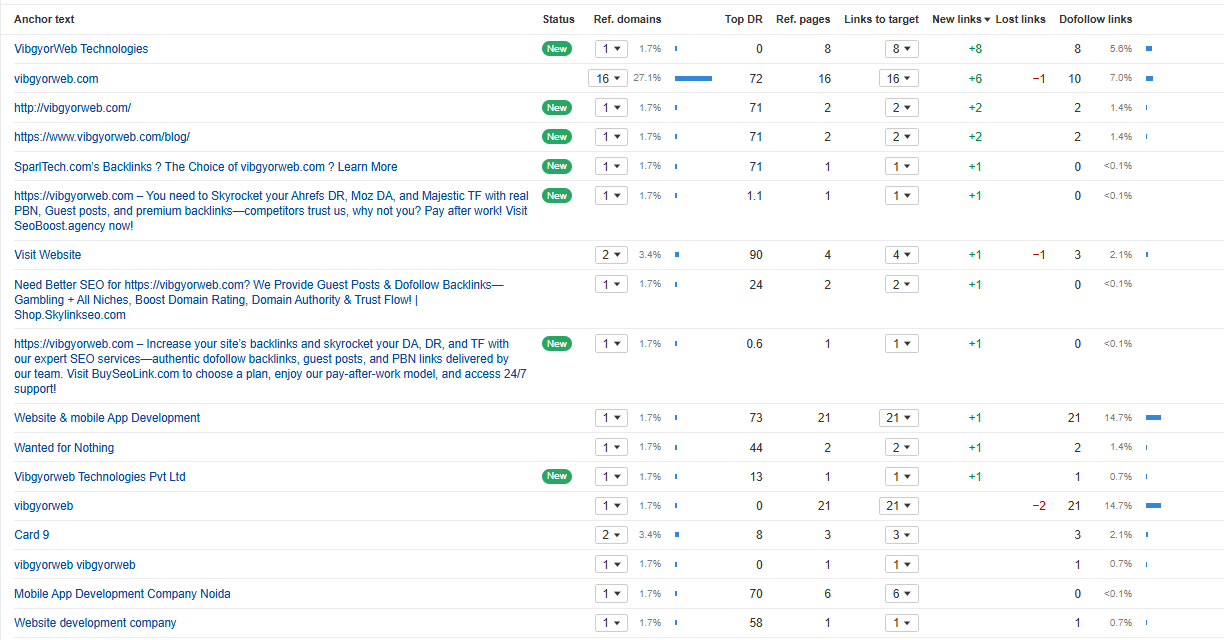
Task: Click the 27.1% ref domains bar for vibgyorweb.com
Action: pos(693,78)
